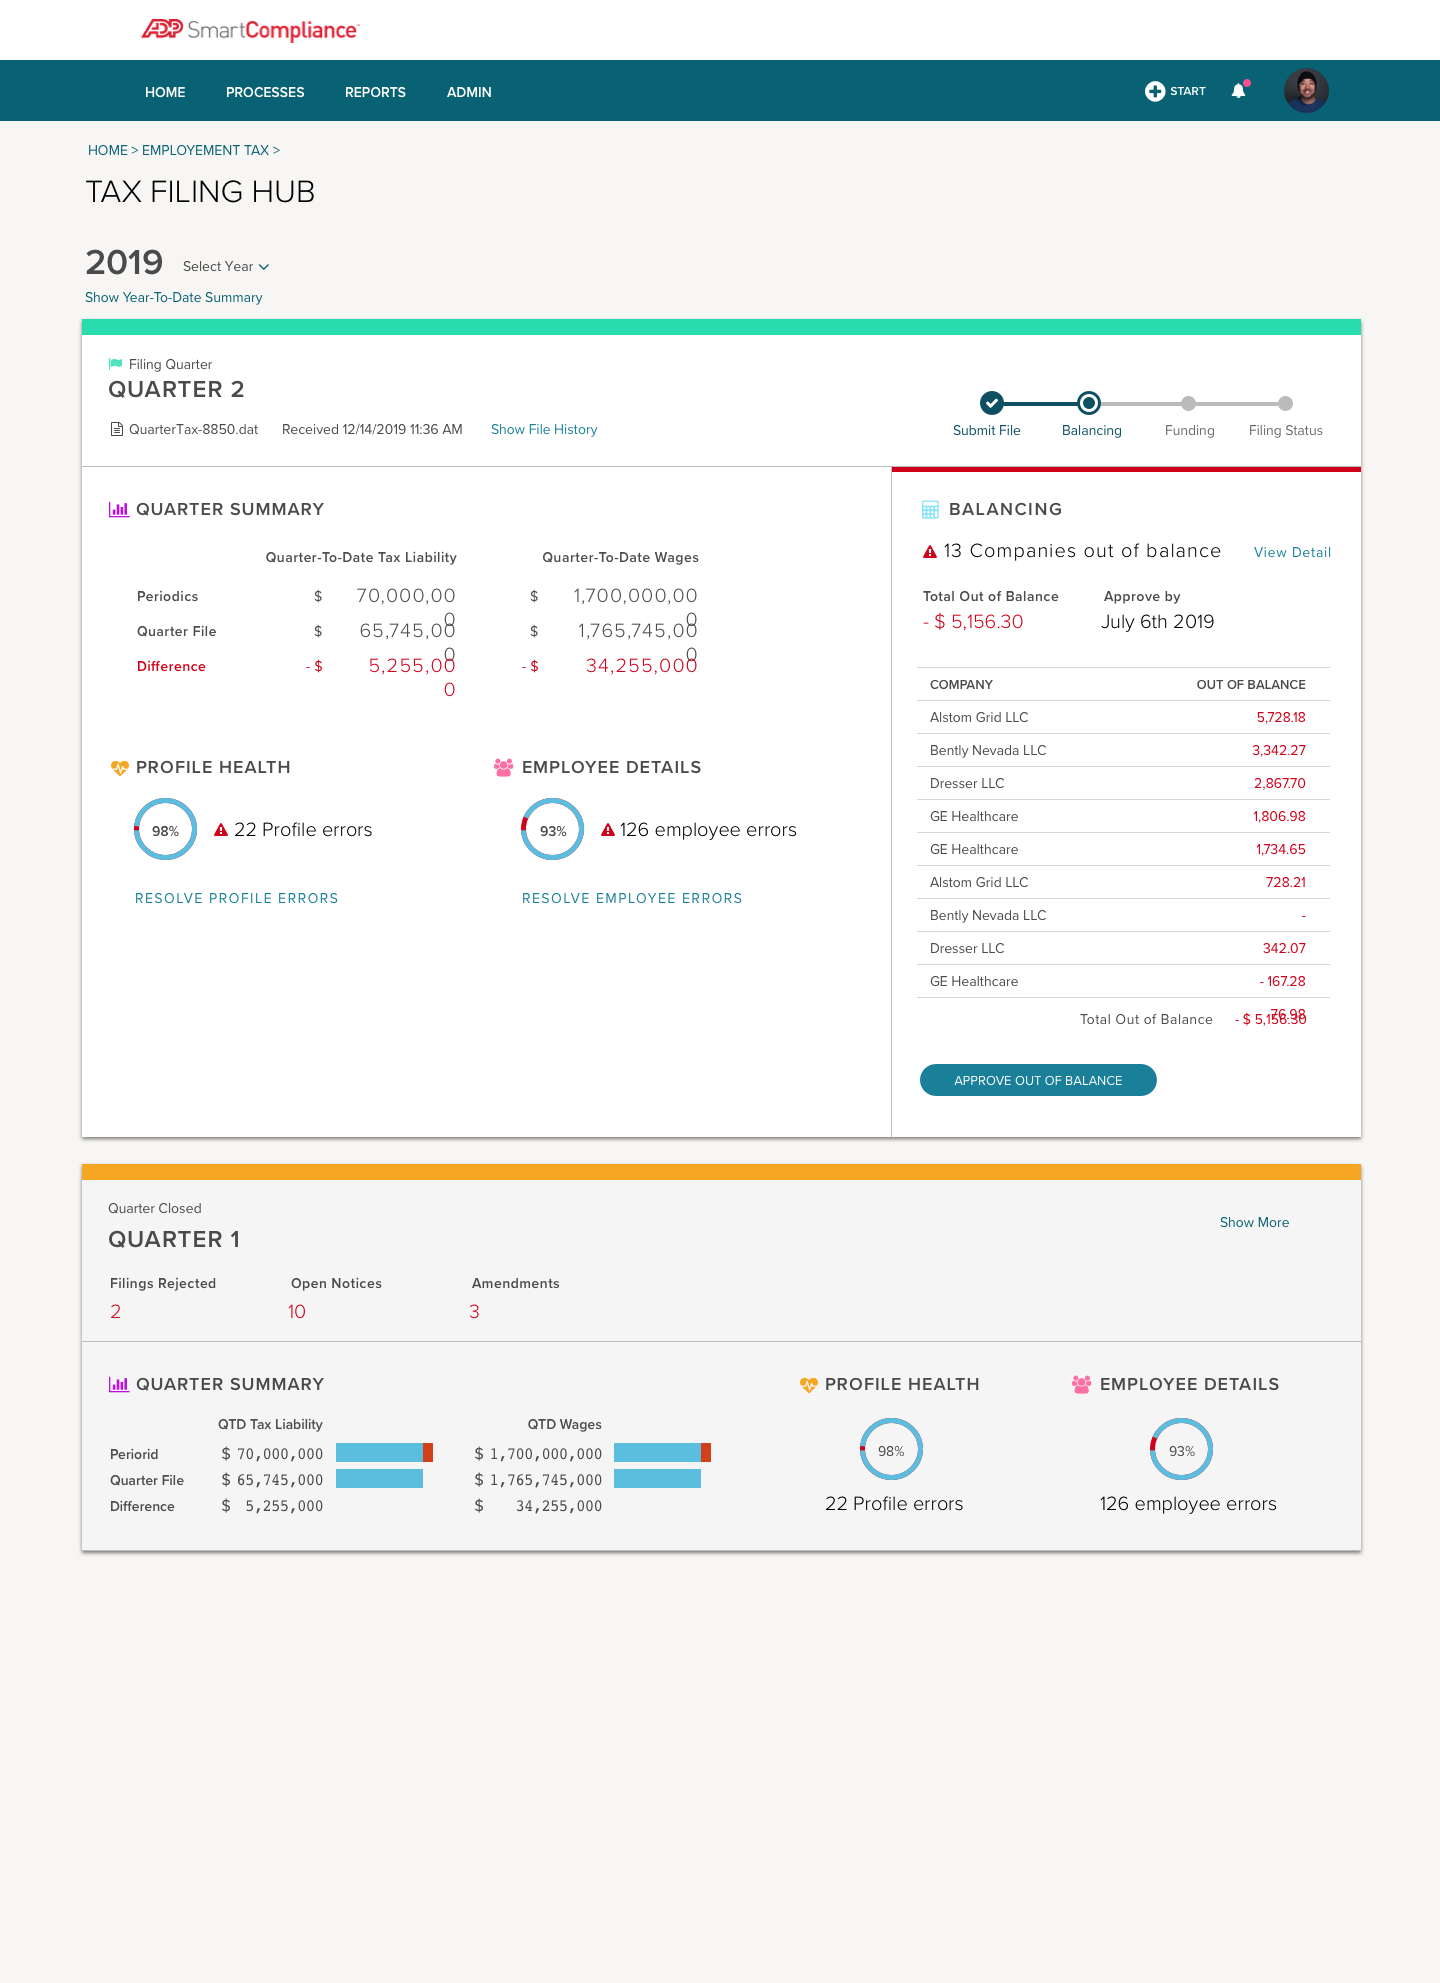The height and width of the screenshot is (1983, 1440).
Task: Click the HOME breadcrumb link
Action: 108,150
